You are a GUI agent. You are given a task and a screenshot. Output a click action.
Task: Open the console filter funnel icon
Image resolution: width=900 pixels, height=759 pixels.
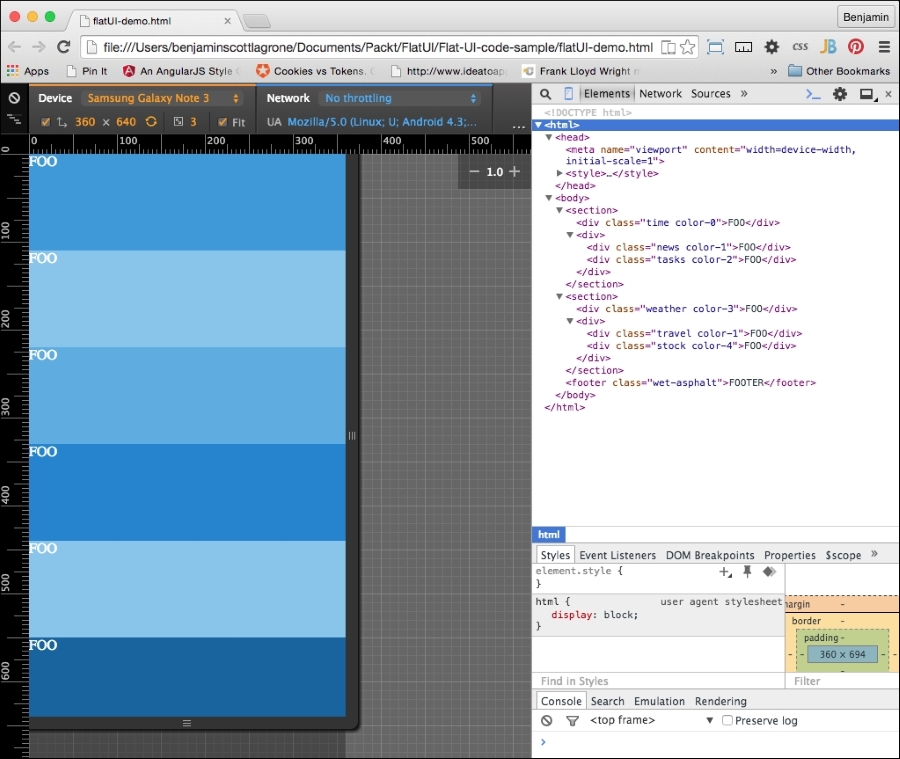tap(572, 720)
